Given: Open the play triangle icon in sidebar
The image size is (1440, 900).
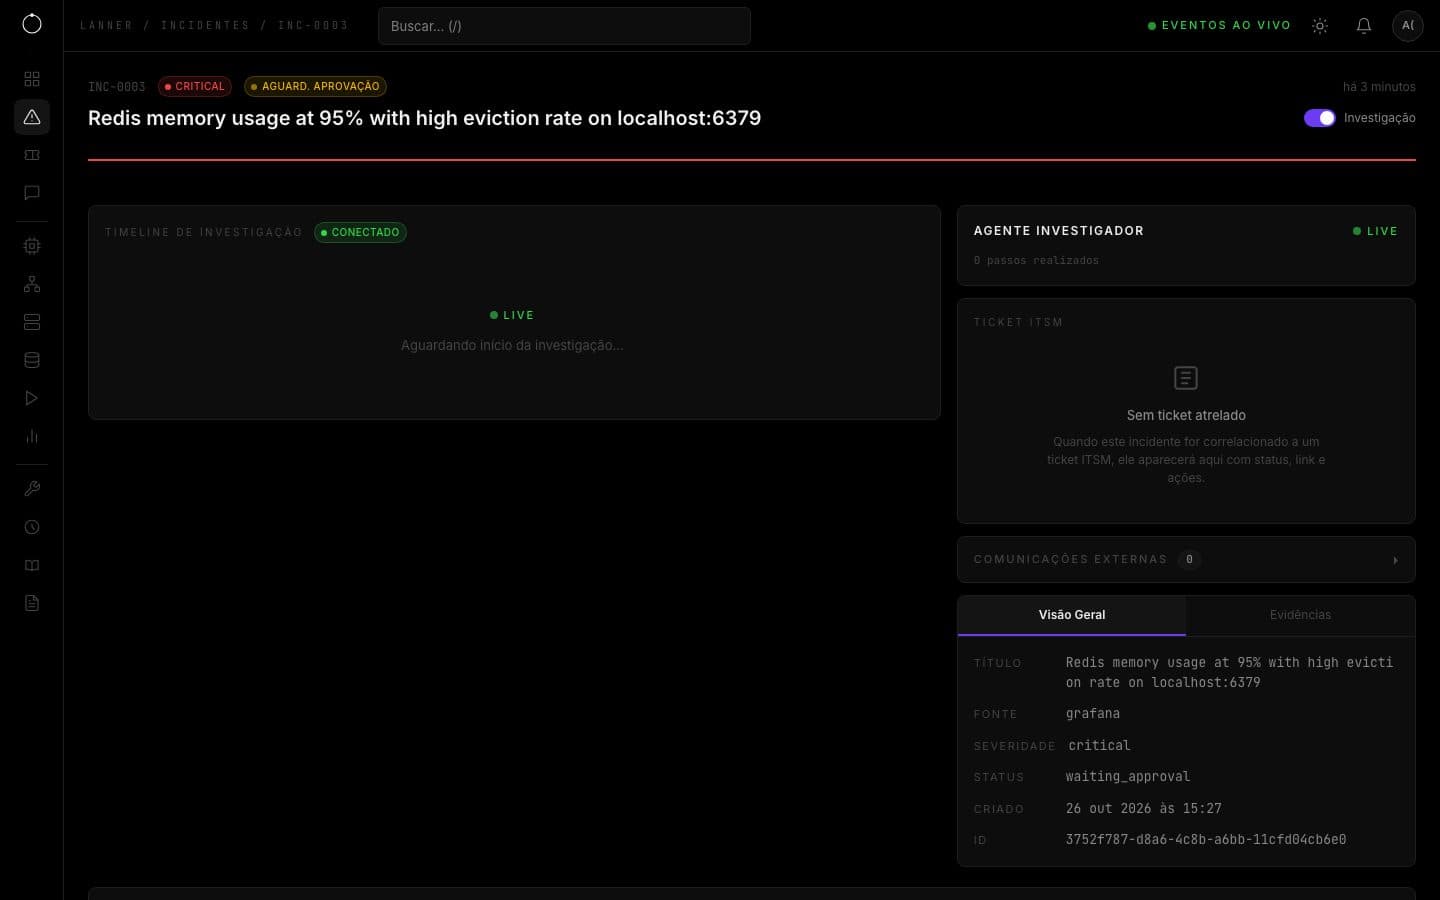Looking at the screenshot, I should [x=32, y=398].
